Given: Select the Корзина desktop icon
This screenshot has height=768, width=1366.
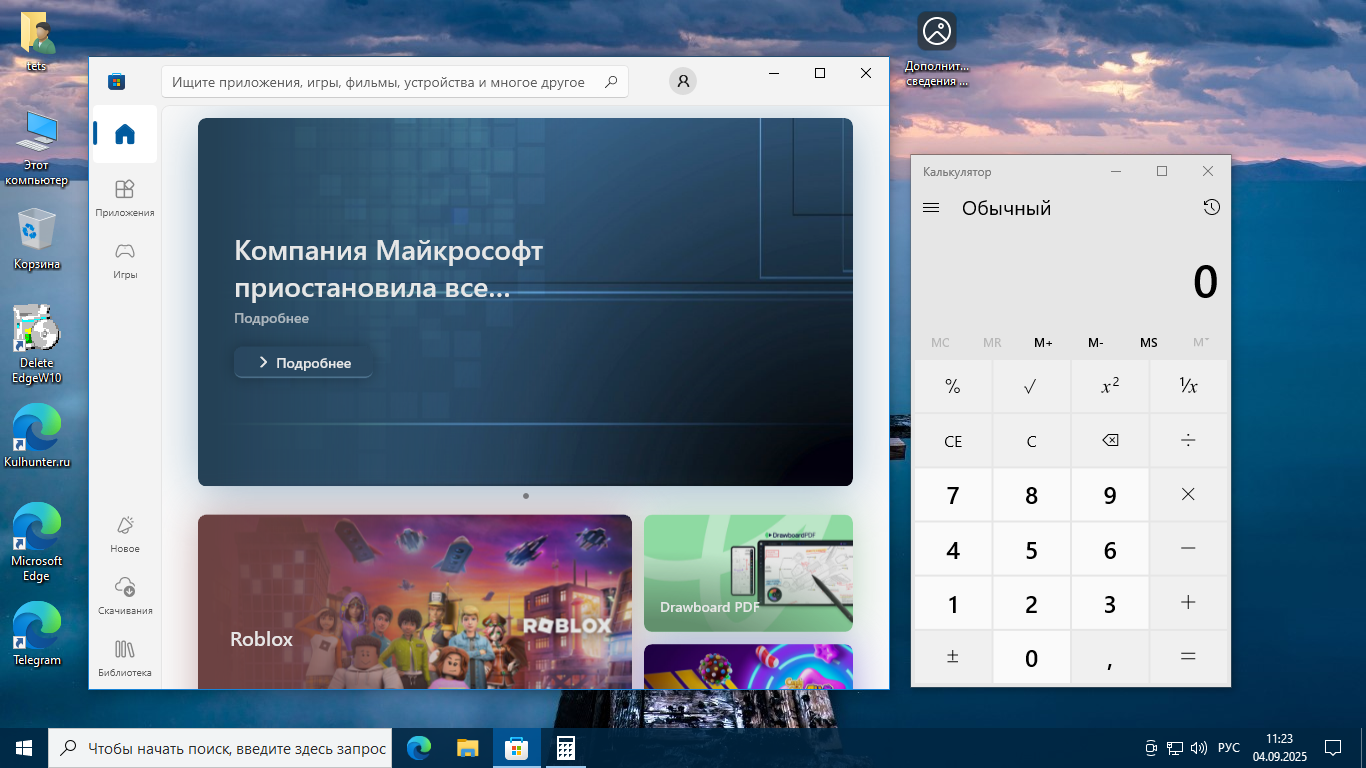Looking at the screenshot, I should 37,238.
